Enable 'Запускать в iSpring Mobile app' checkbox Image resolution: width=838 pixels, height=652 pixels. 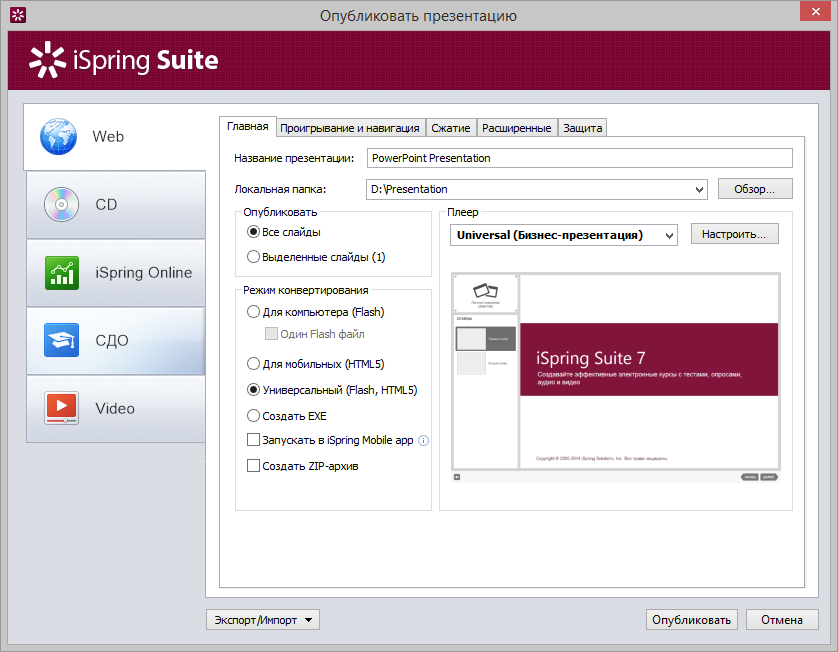point(253,440)
